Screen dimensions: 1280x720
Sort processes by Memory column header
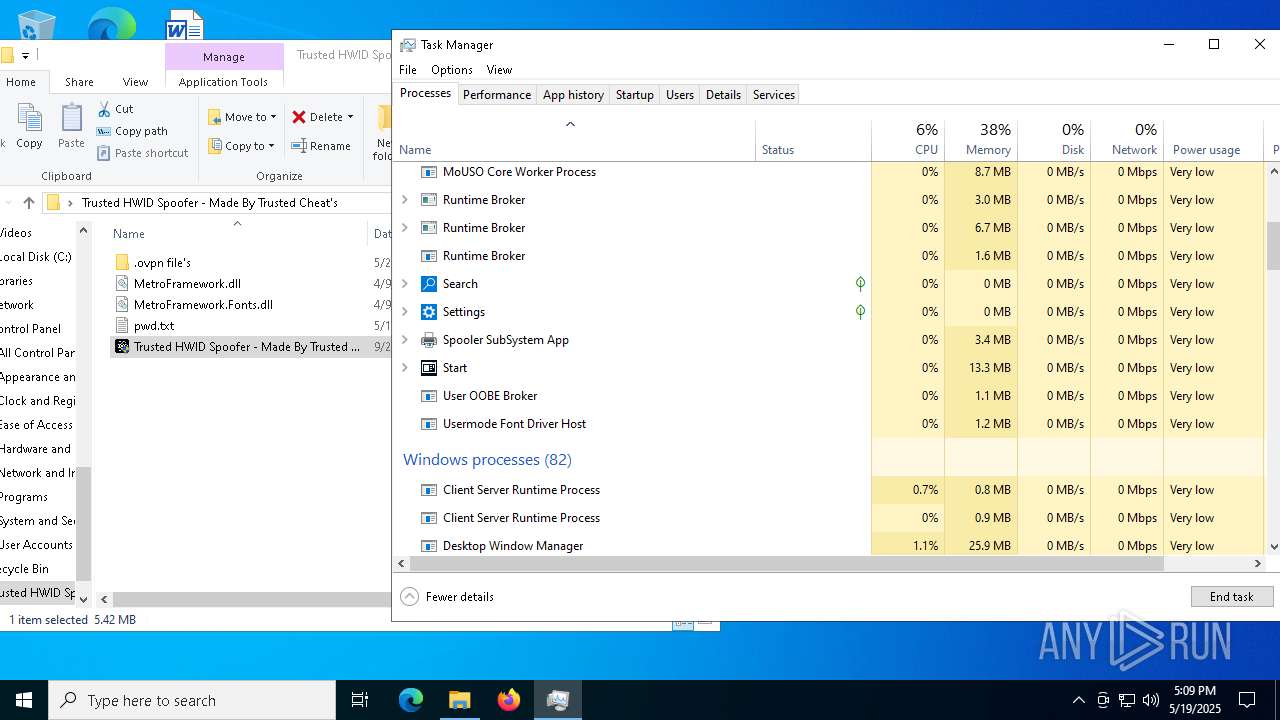[x=981, y=140]
